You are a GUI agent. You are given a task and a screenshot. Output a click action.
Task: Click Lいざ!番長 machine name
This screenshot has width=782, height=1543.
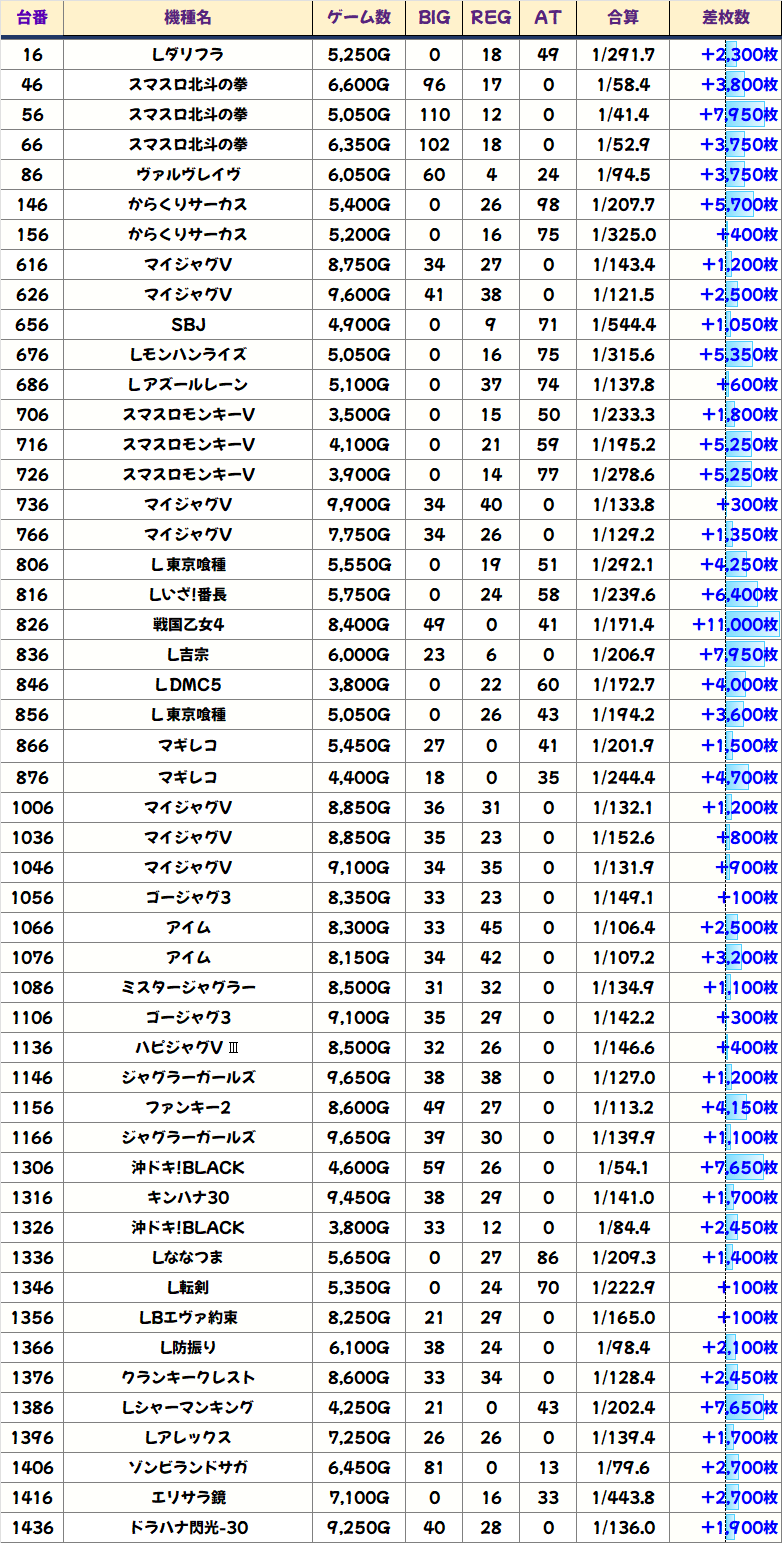188,595
